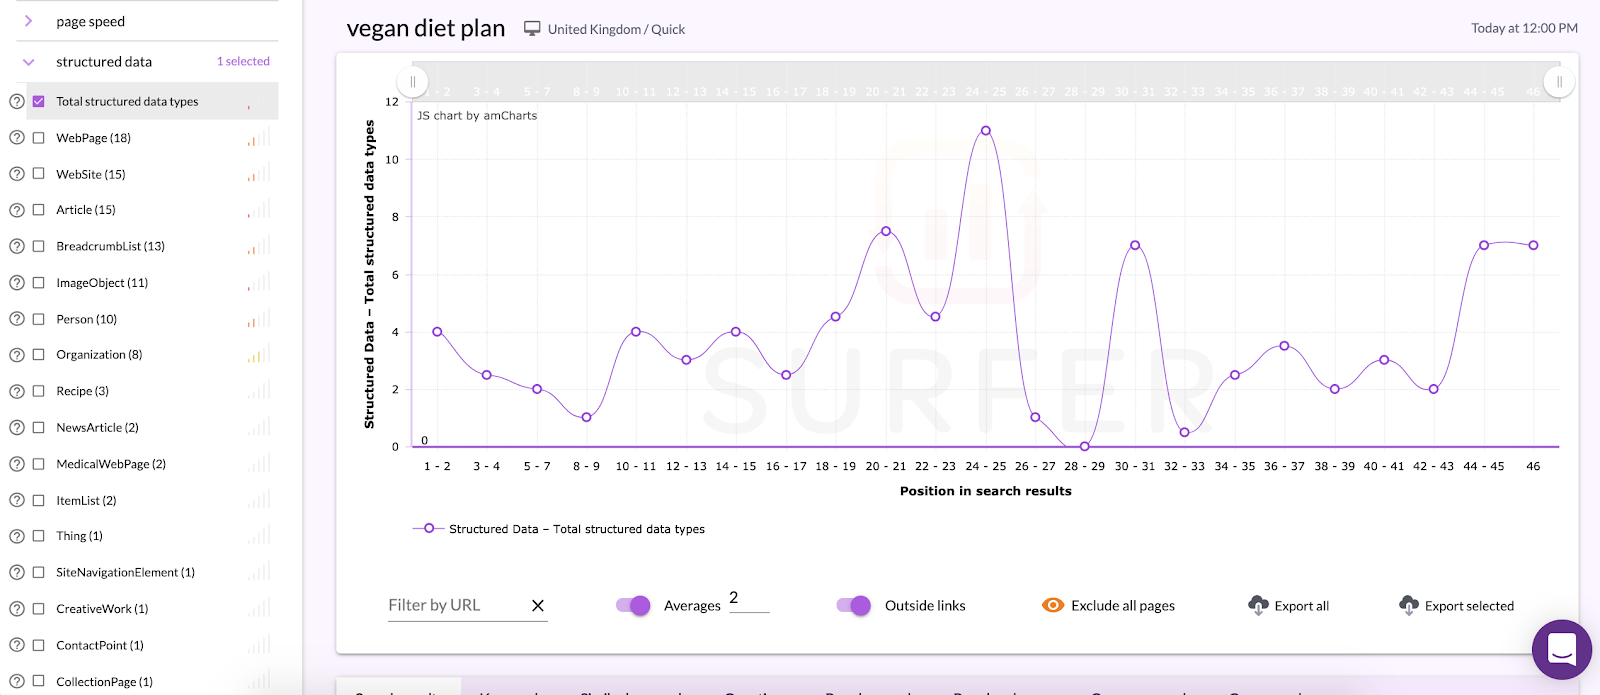Viewport: 1600px width, 695px height.
Task: Click right handle of chart range slider
Action: coord(1559,82)
